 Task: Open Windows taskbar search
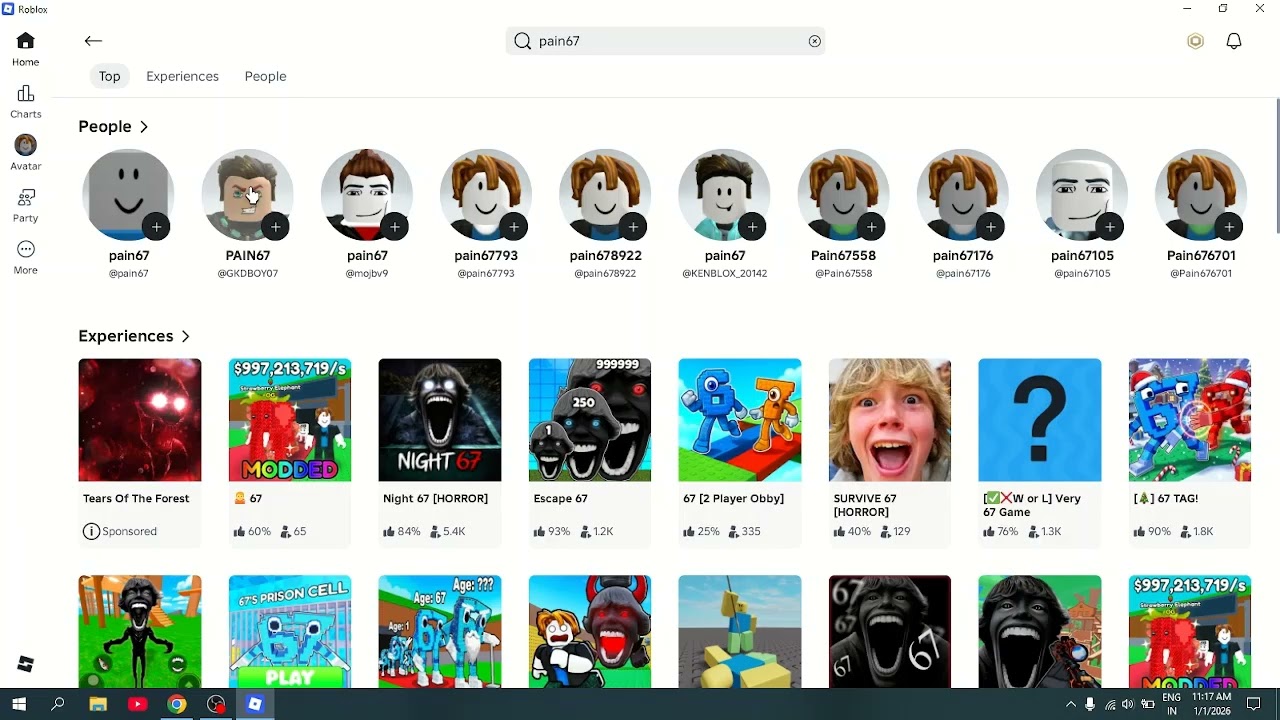(x=58, y=704)
